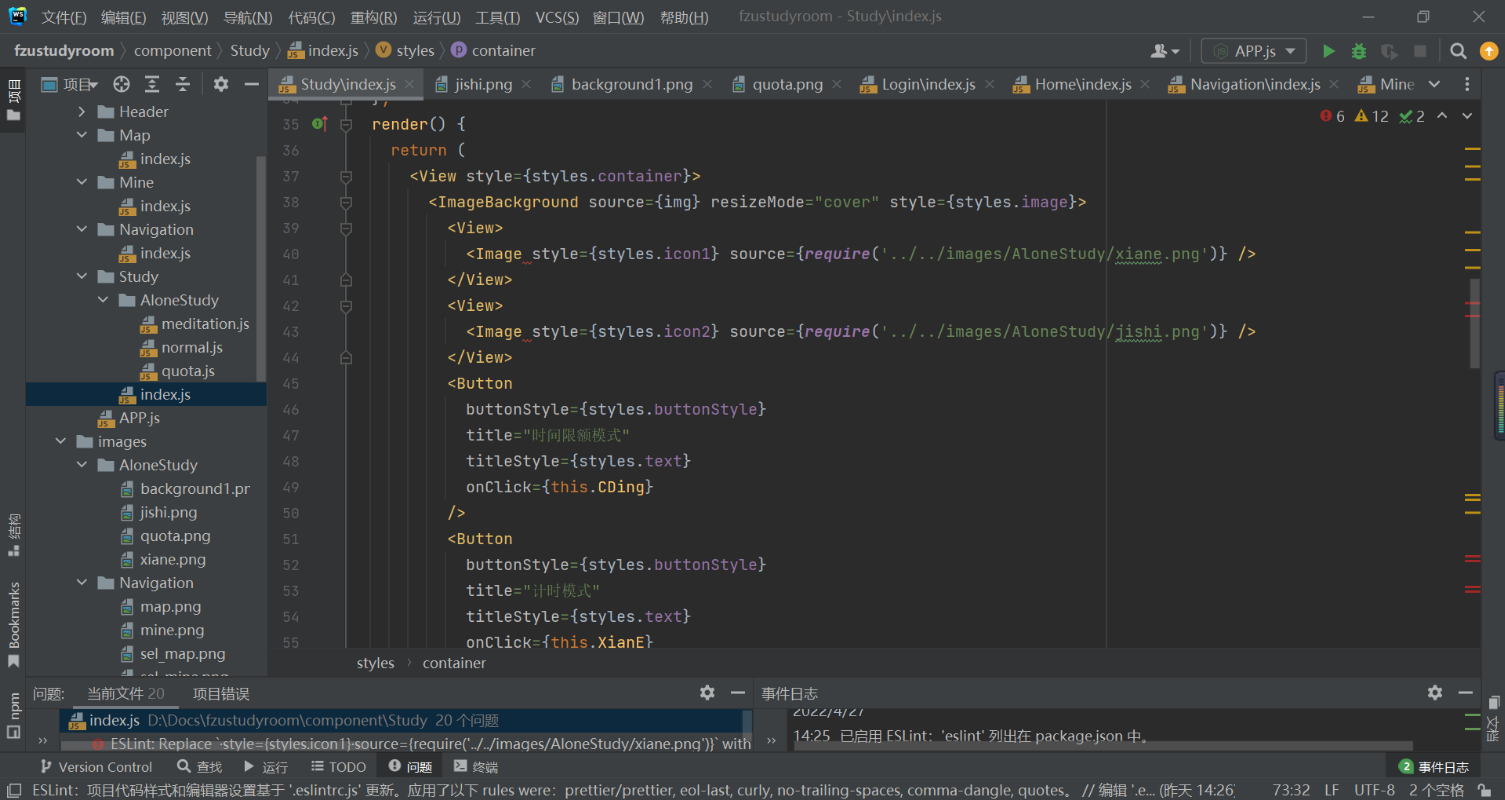Open the 文件(F) menu

click(x=64, y=18)
